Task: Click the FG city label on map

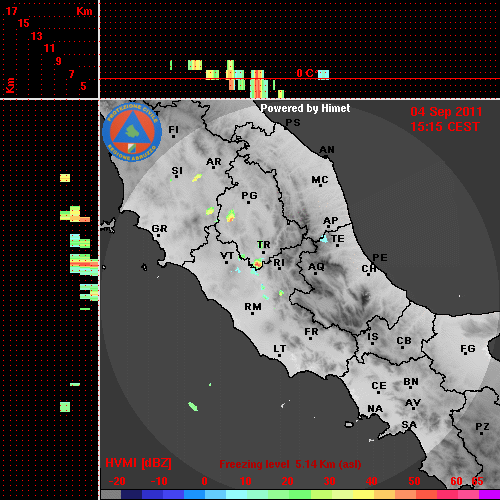Action: click(x=468, y=349)
